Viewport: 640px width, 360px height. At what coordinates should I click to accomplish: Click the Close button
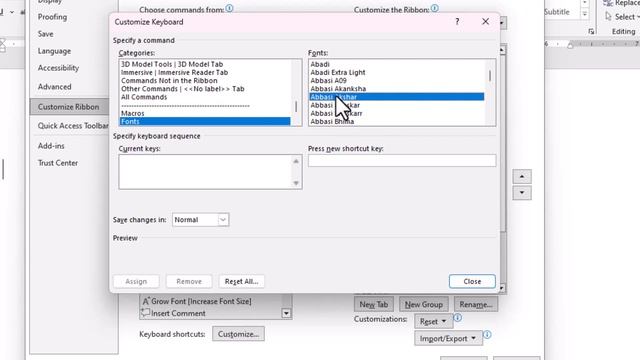click(472, 281)
